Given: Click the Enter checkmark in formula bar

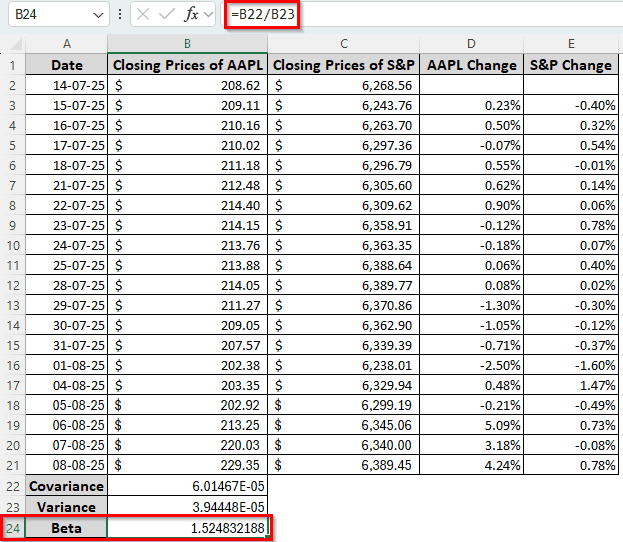Looking at the screenshot, I should pyautogui.click(x=166, y=15).
